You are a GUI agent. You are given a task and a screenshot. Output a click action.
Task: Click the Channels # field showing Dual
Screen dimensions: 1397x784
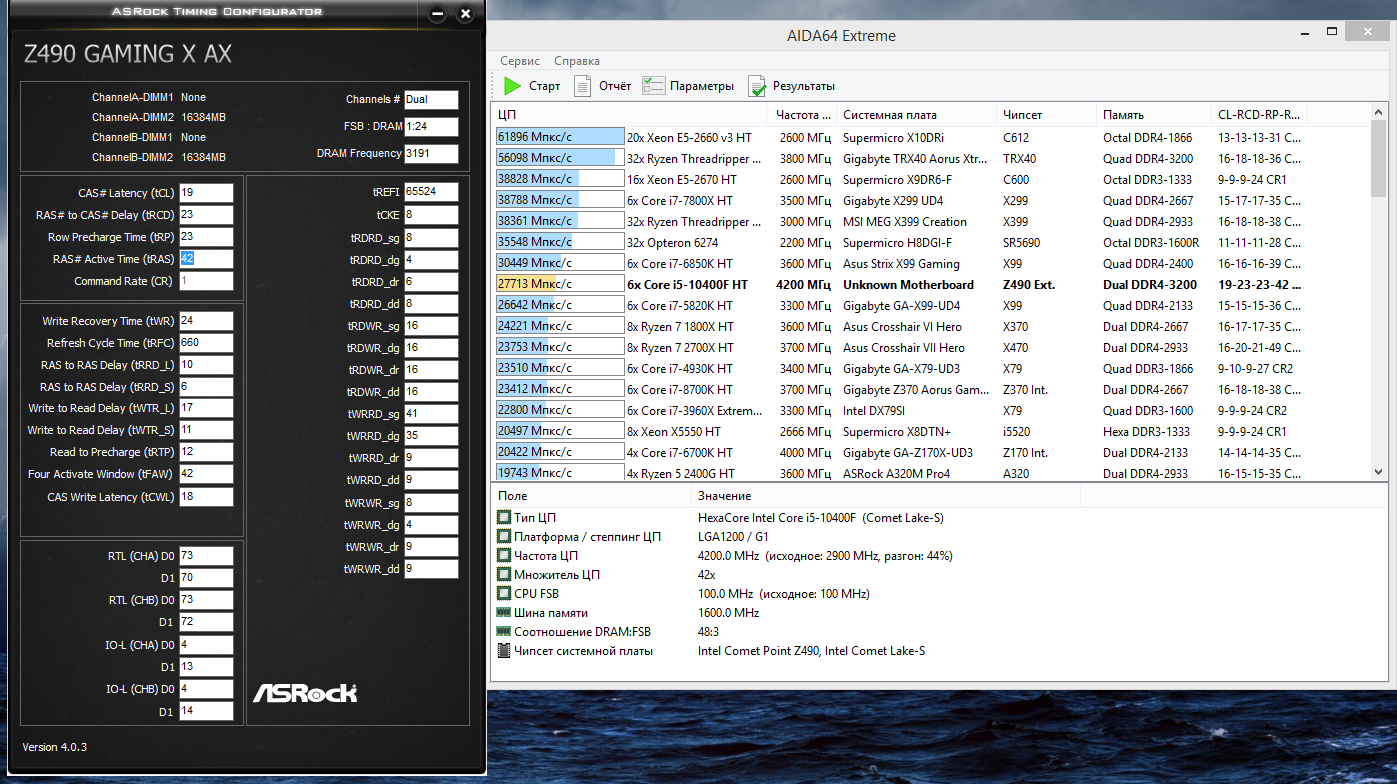click(x=431, y=100)
